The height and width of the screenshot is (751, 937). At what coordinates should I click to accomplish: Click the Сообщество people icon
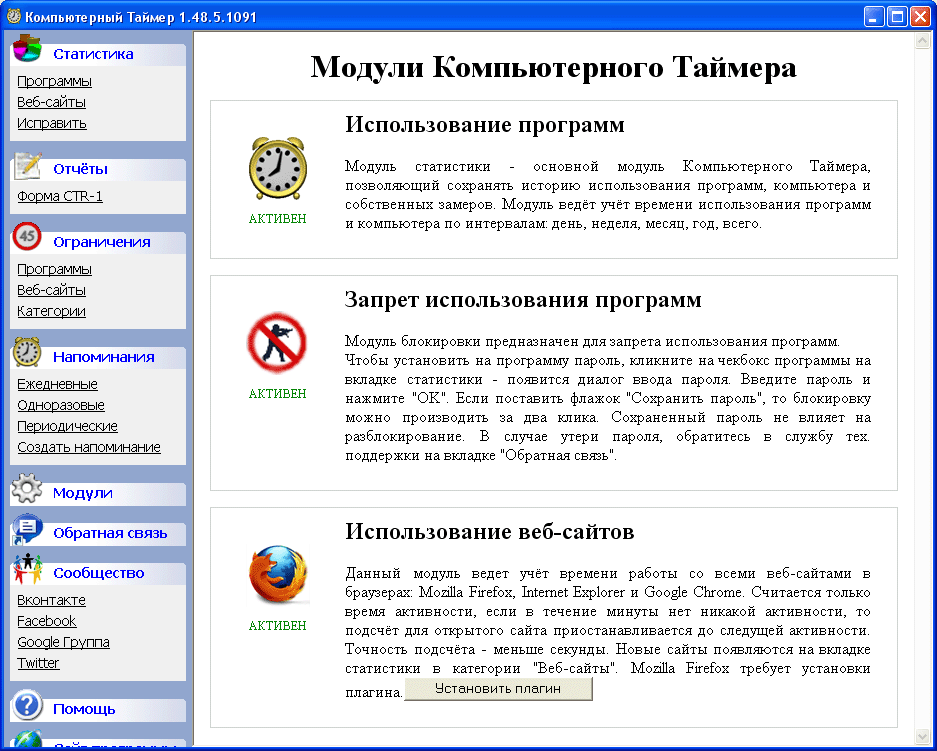point(27,570)
